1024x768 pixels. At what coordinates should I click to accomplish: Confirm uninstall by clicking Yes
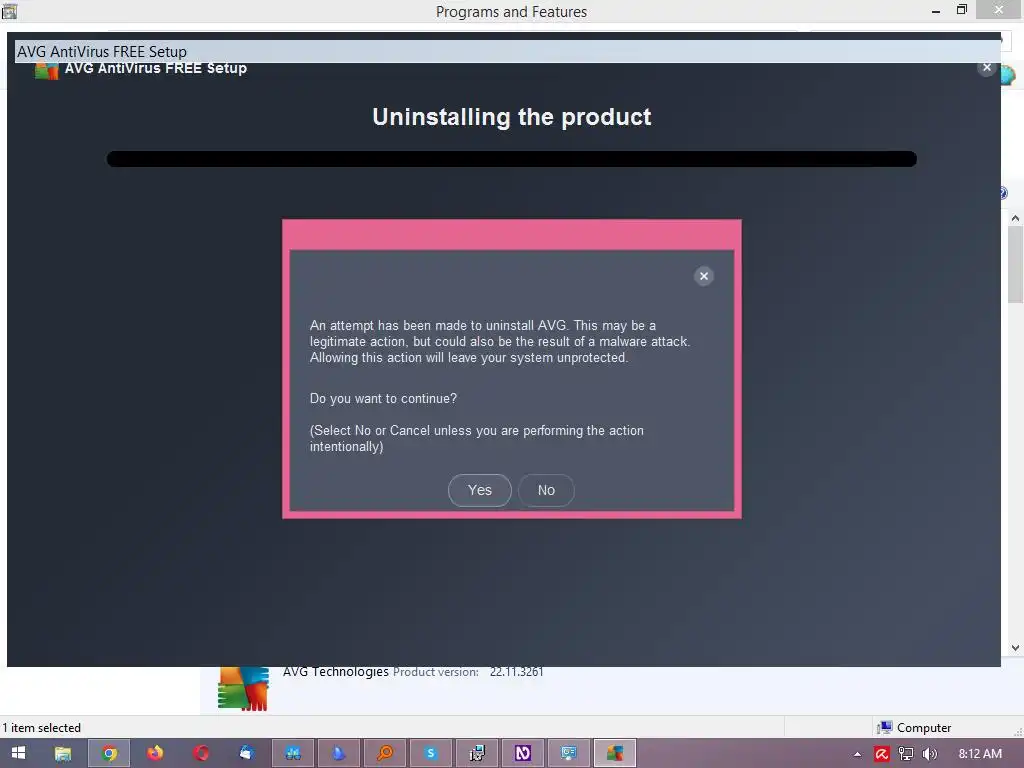pos(479,490)
